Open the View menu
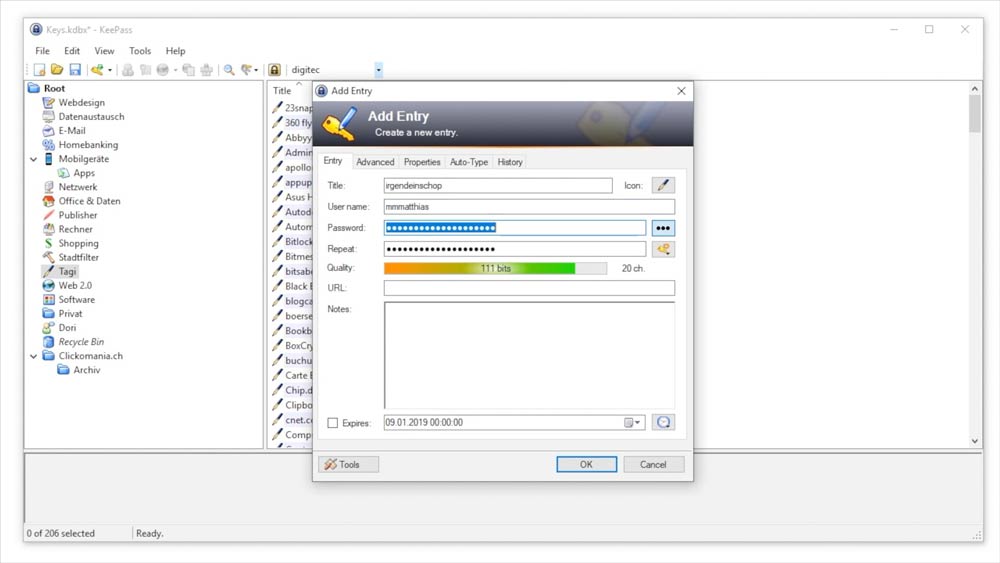The height and width of the screenshot is (563, 1000). tap(105, 51)
